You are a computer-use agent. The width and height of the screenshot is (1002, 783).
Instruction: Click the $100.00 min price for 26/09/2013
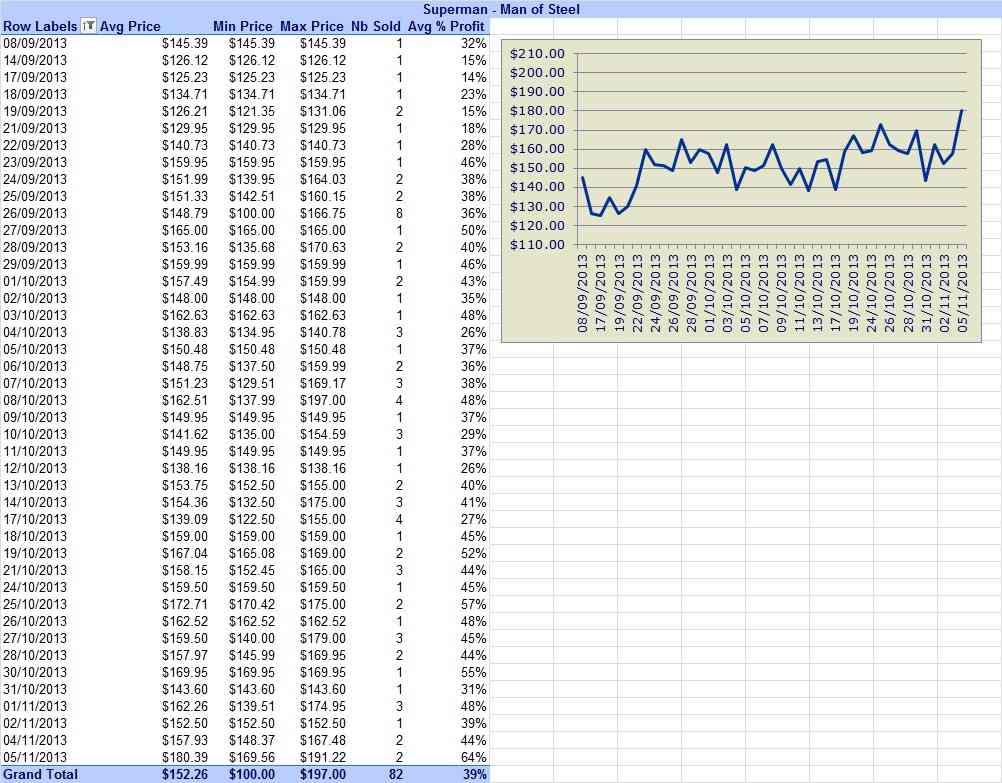[x=252, y=213]
